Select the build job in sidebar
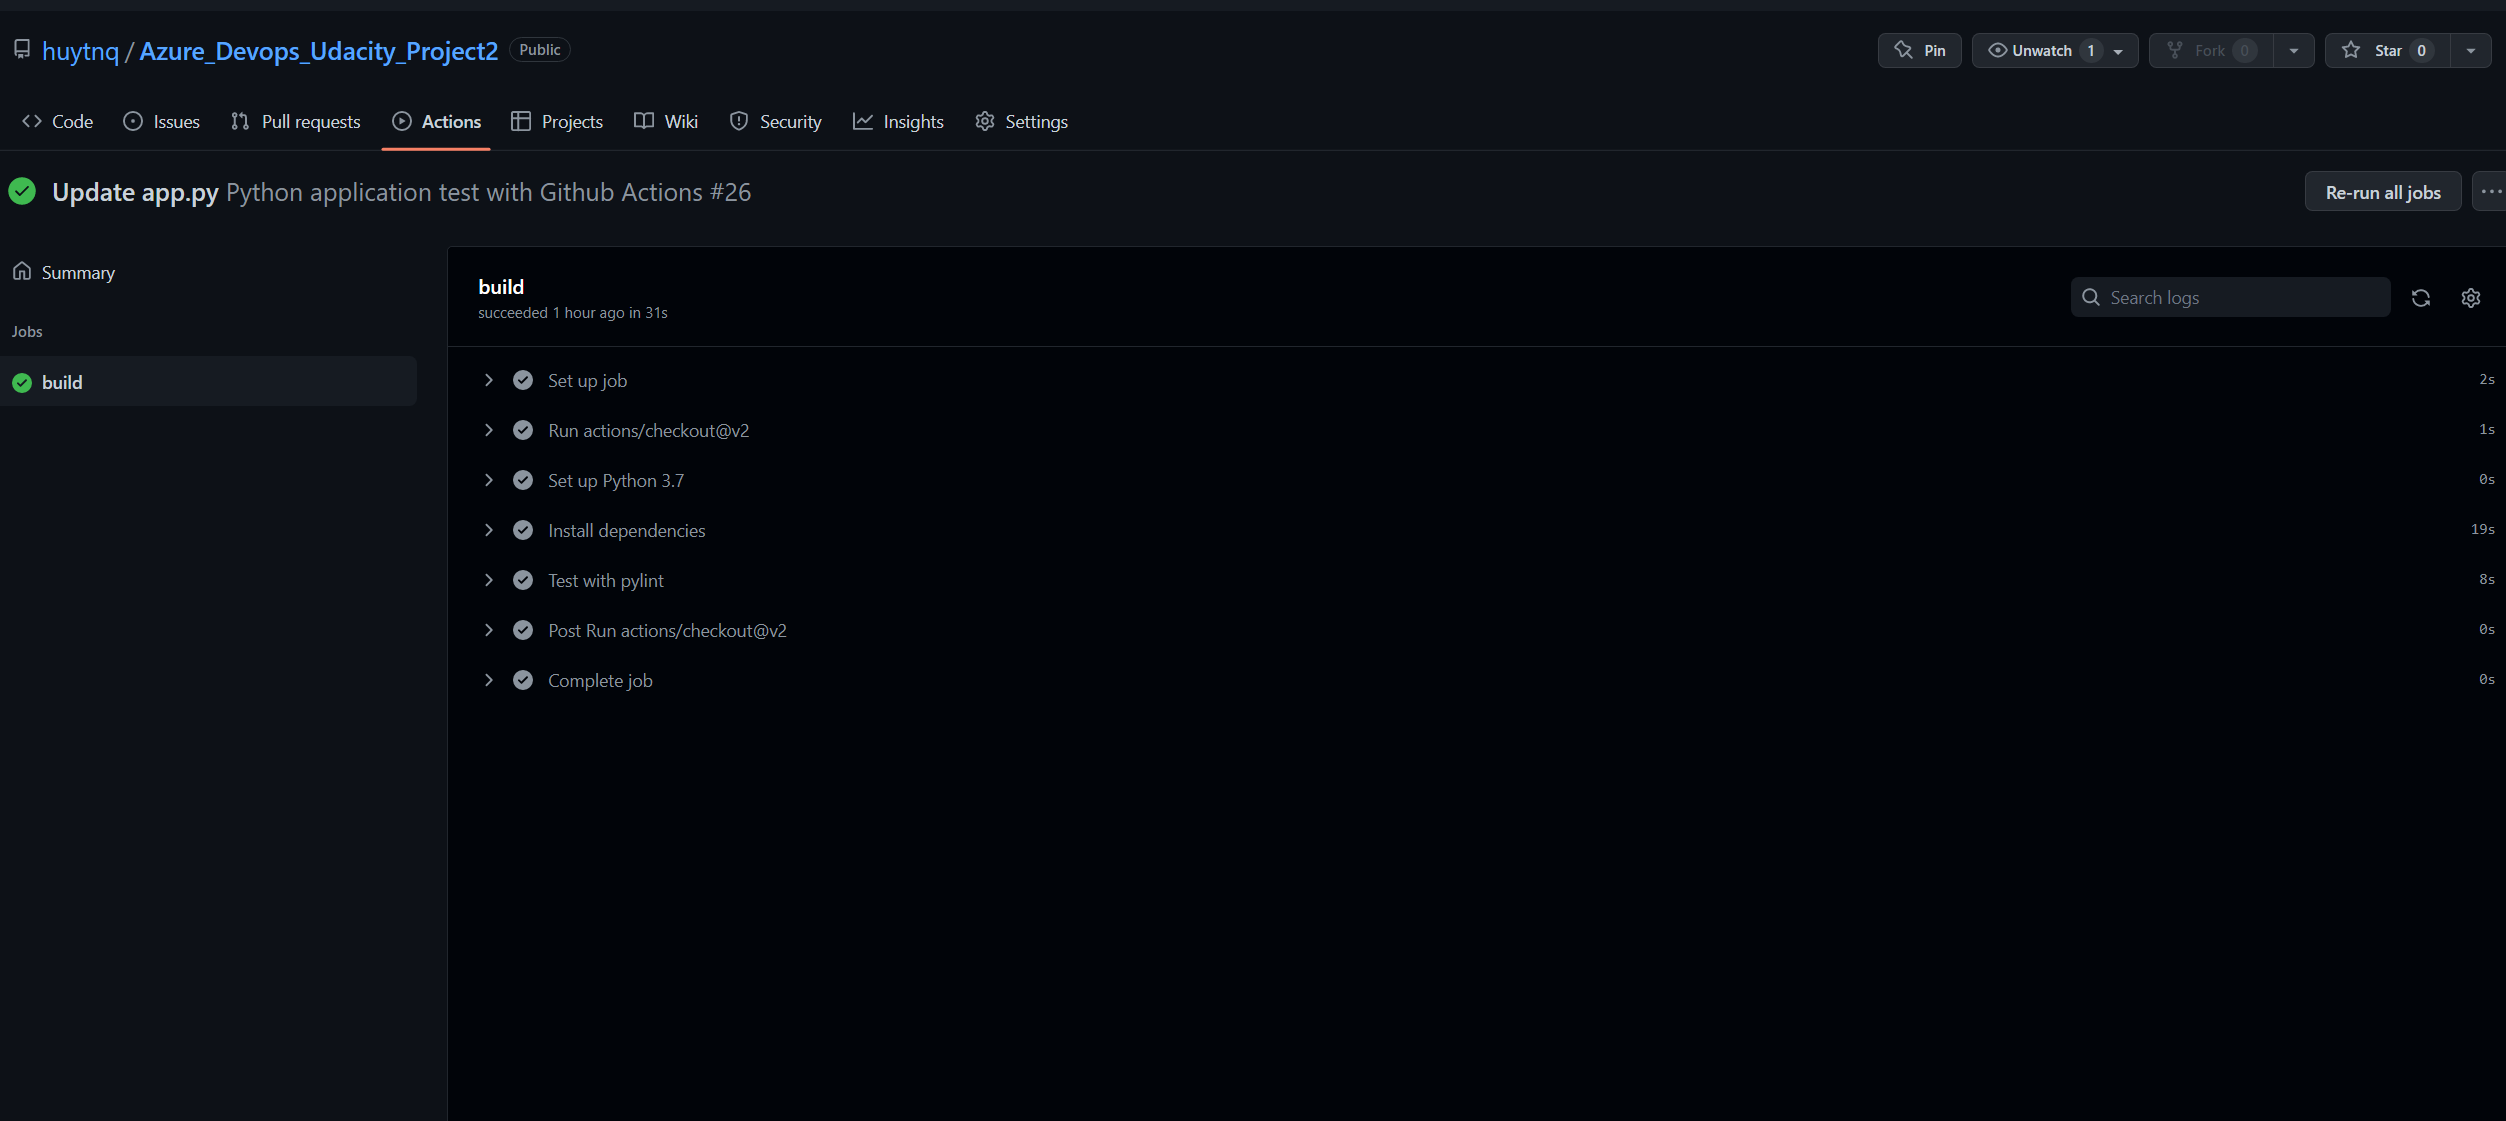Viewport: 2506px width, 1121px height. [x=62, y=382]
